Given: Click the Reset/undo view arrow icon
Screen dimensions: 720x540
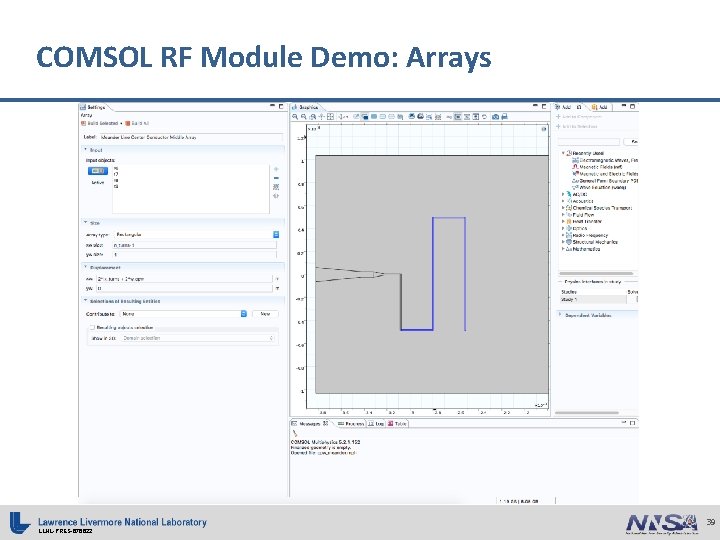Looking at the screenshot, I should pyautogui.click(x=484, y=117).
